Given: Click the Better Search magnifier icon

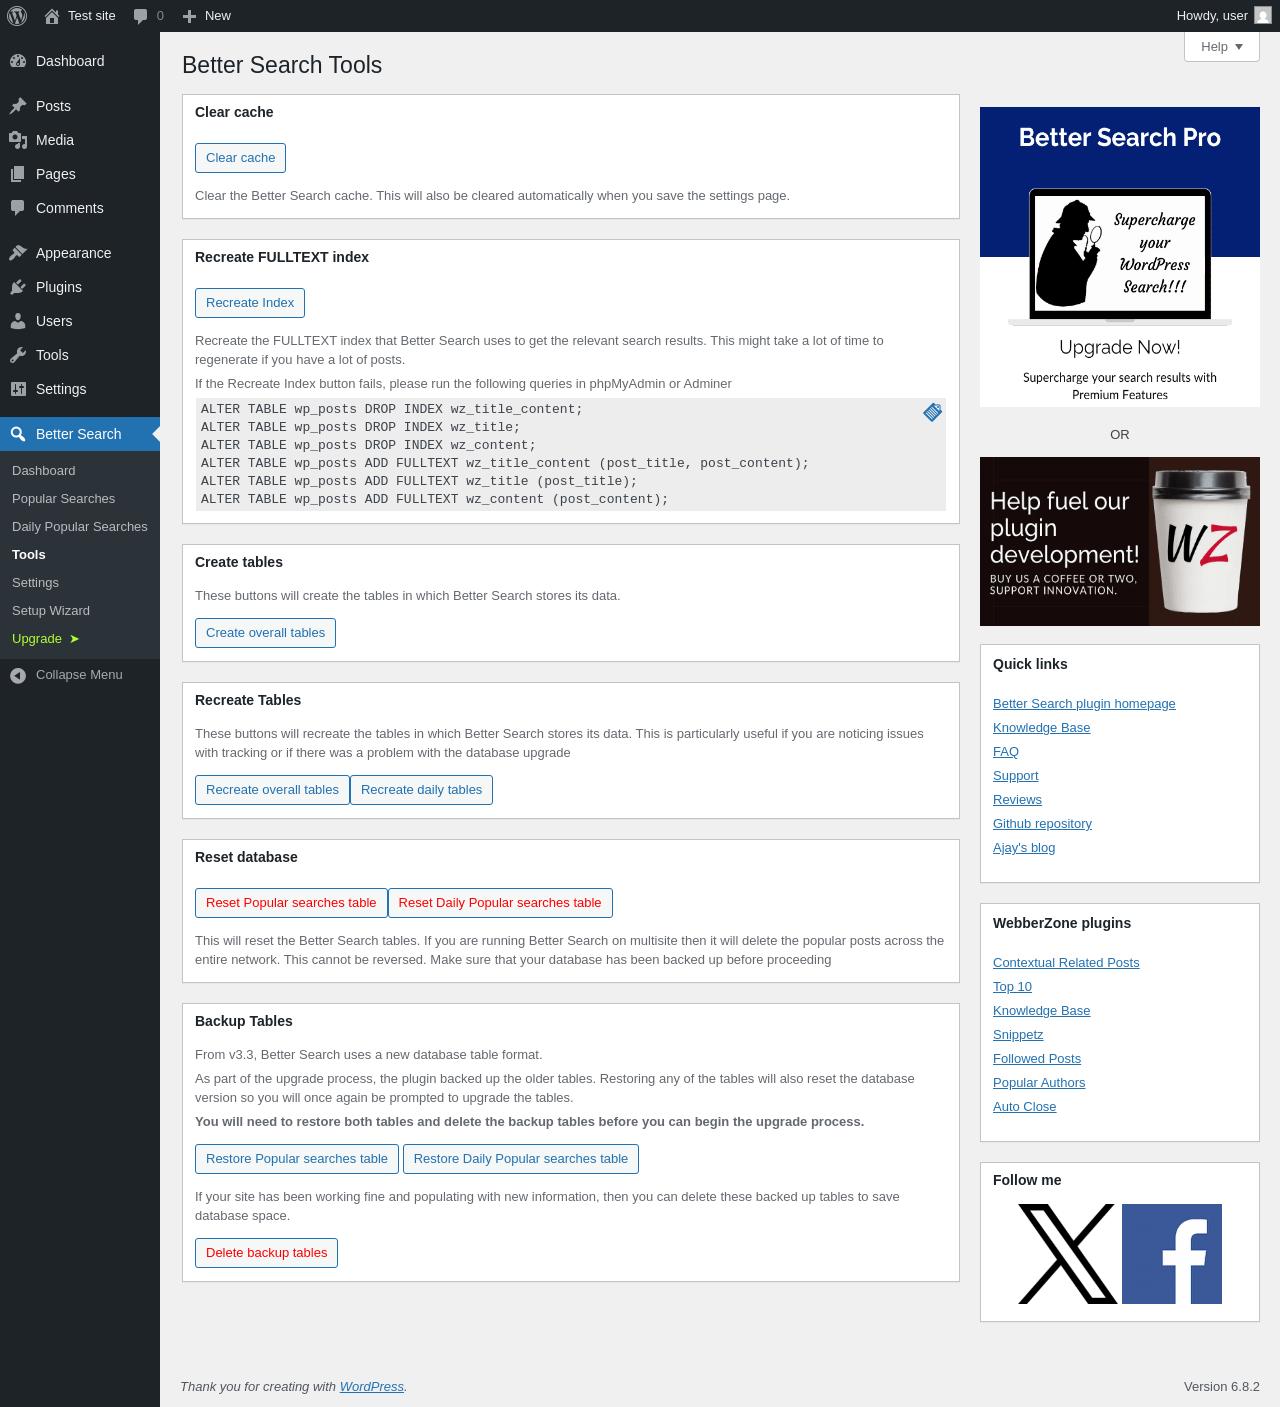Looking at the screenshot, I should point(18,434).
